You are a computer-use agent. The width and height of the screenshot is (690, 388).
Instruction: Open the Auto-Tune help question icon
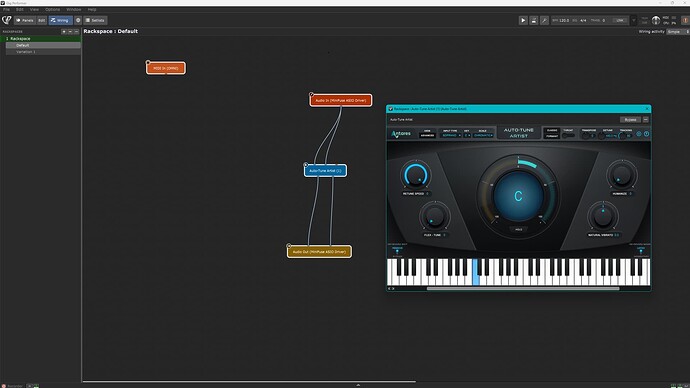pos(646,134)
